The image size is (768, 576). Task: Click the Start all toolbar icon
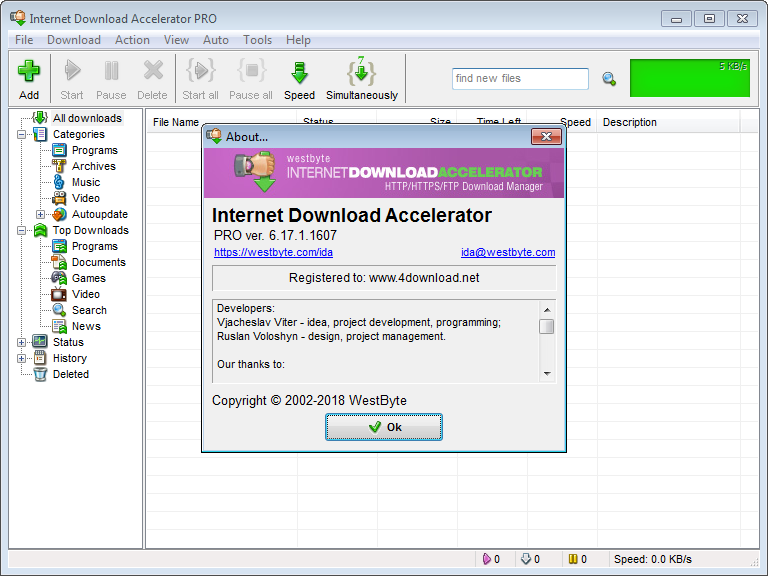[x=200, y=71]
